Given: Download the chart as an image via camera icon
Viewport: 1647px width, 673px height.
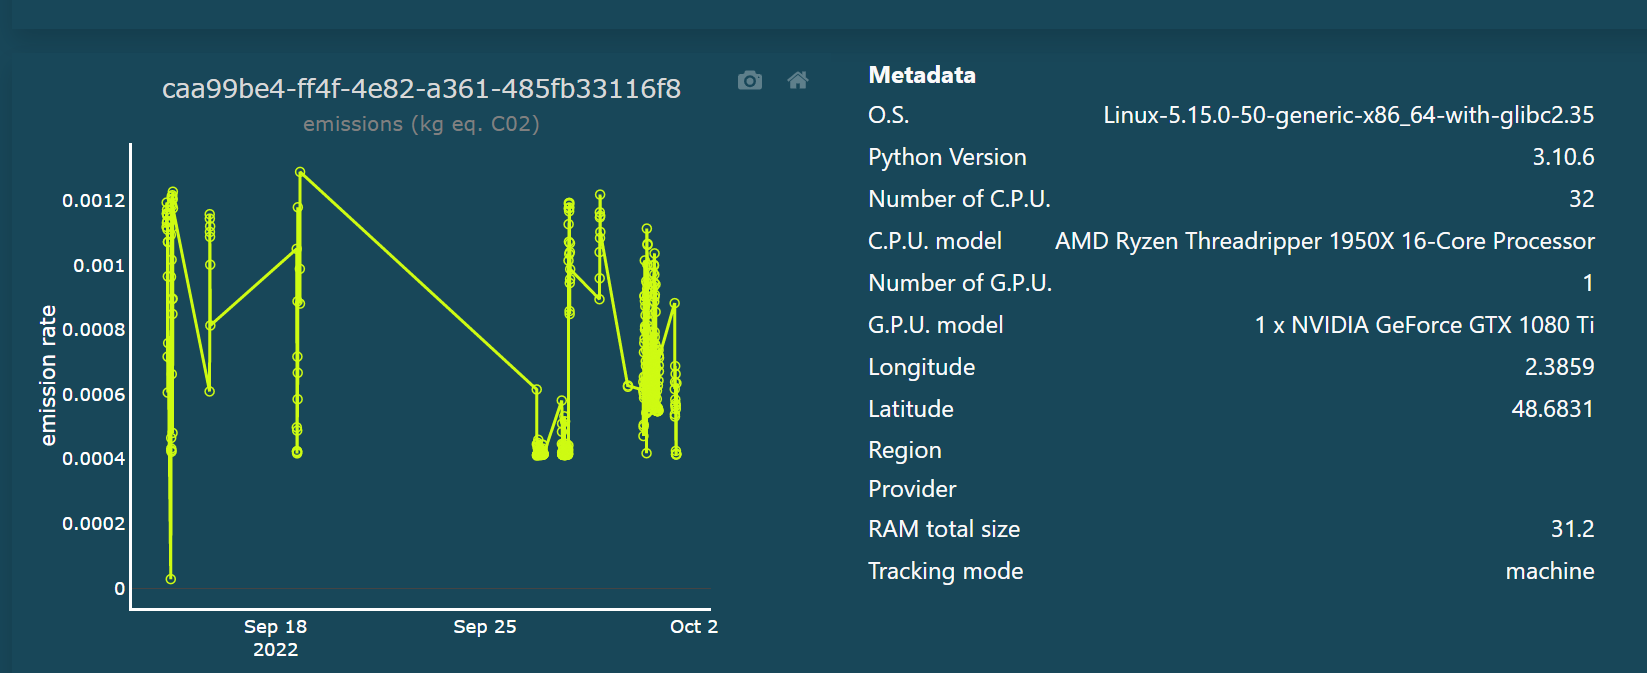Looking at the screenshot, I should [x=749, y=80].
